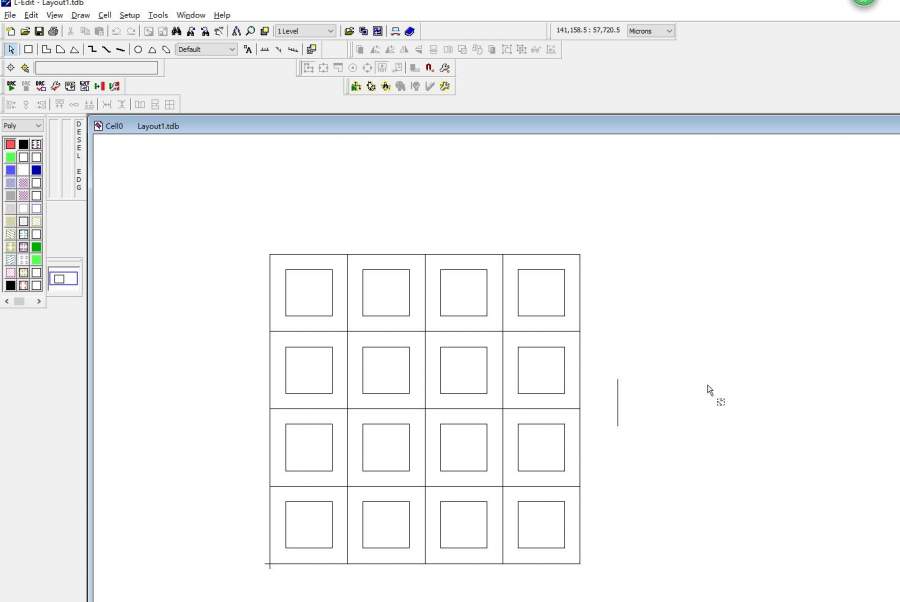Click the layer palette scroll left arrow
Screen dimensions: 900x602
pos(7,301)
